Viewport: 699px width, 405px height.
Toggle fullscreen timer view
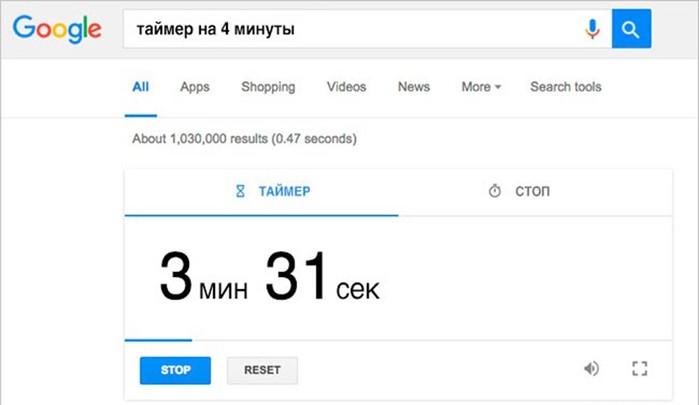pos(640,369)
